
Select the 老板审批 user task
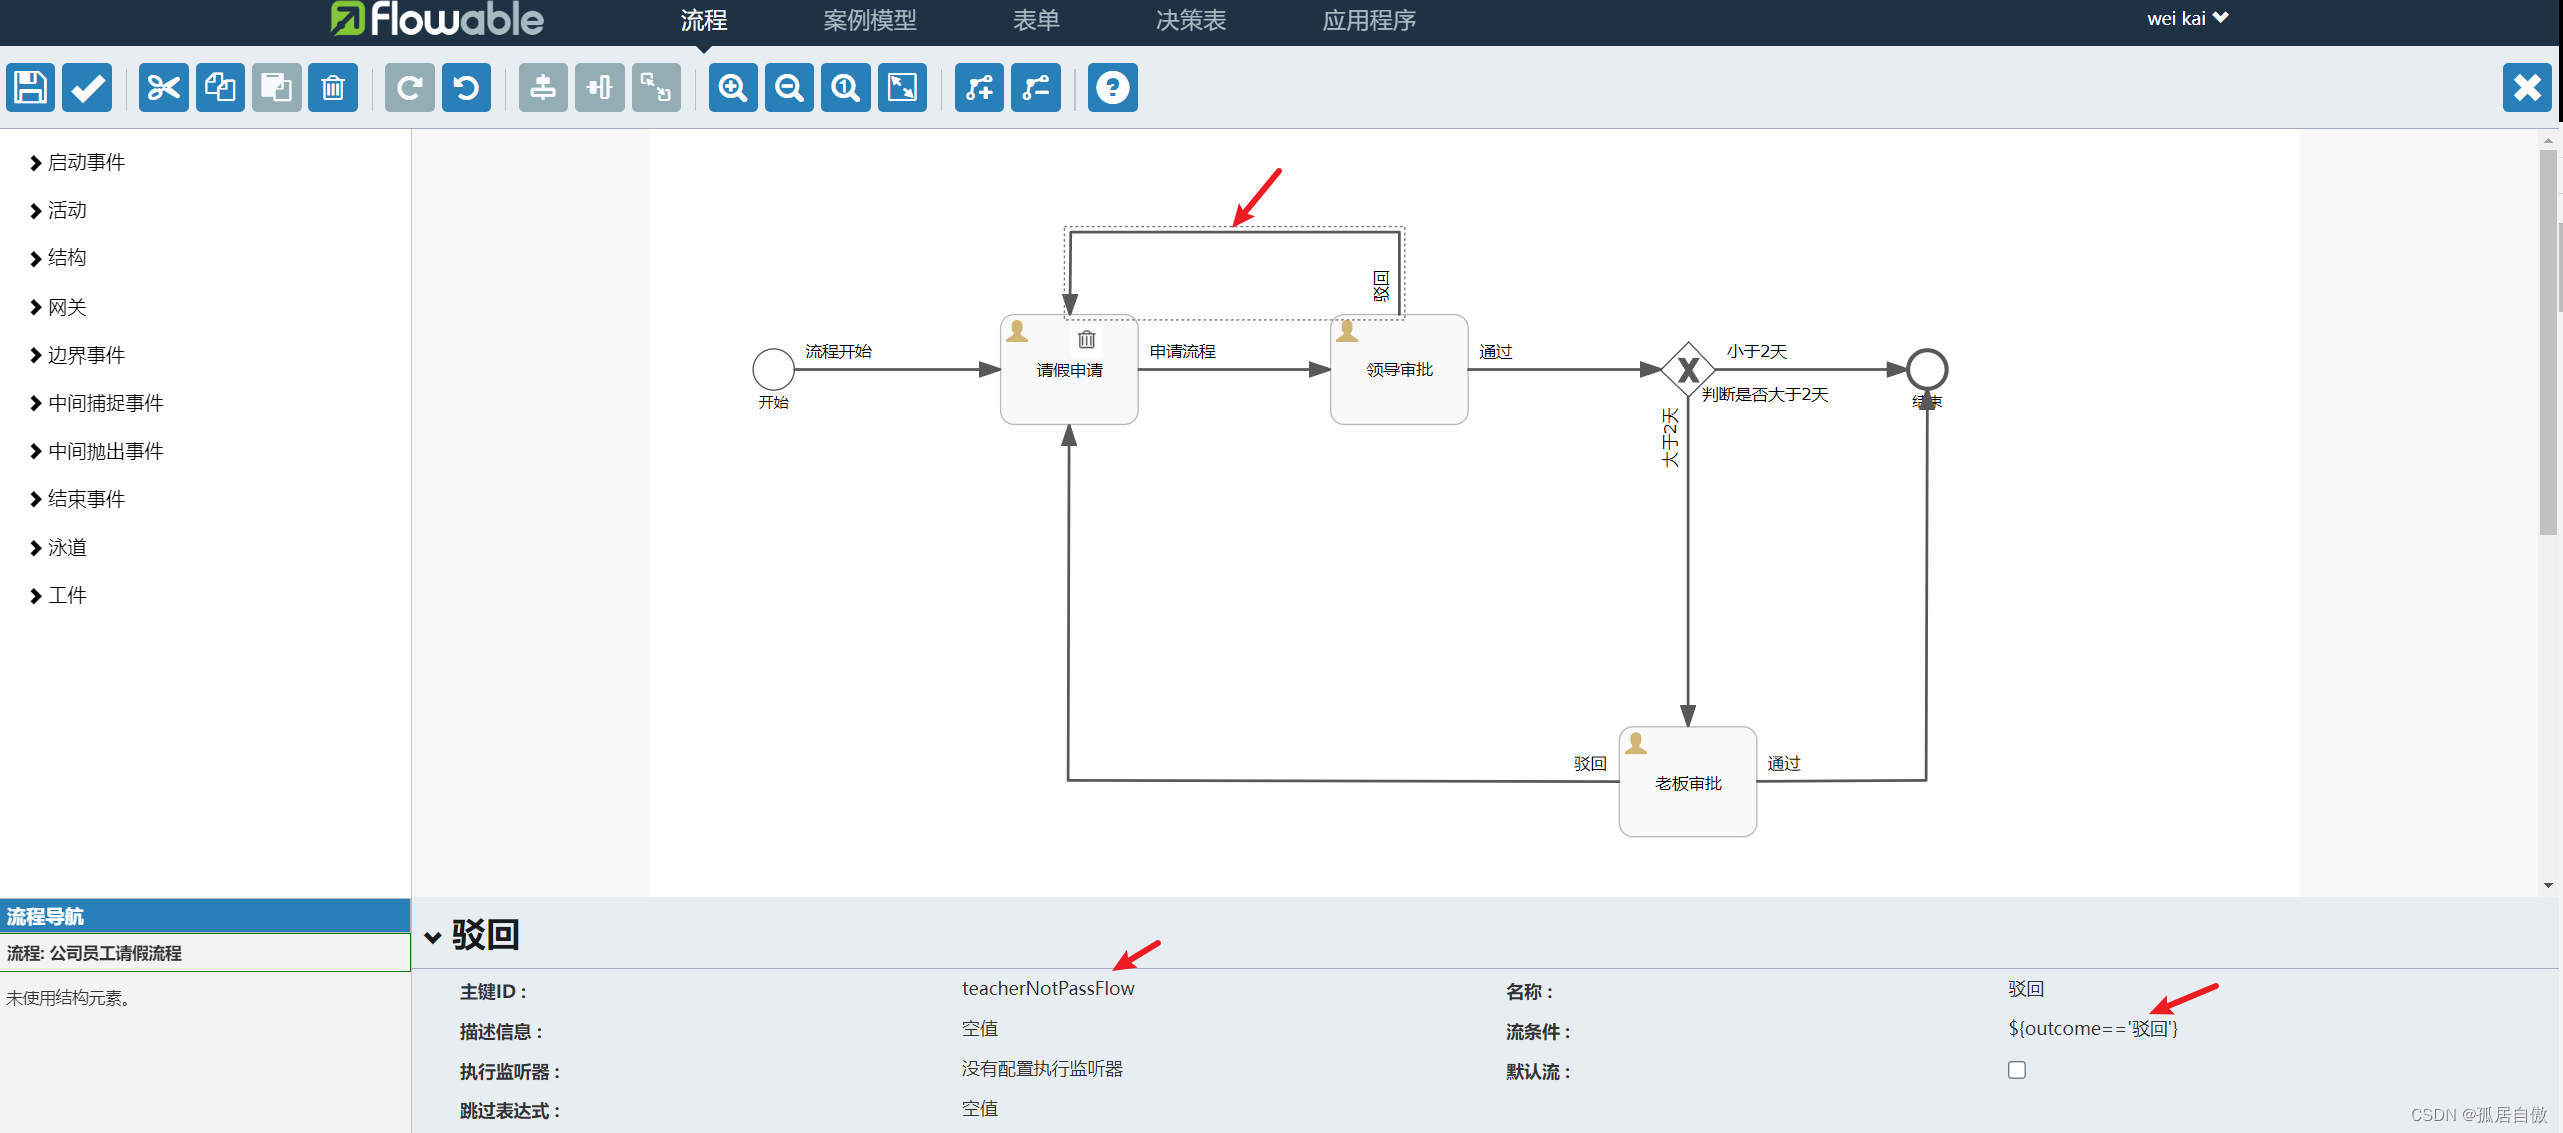tap(1688, 782)
